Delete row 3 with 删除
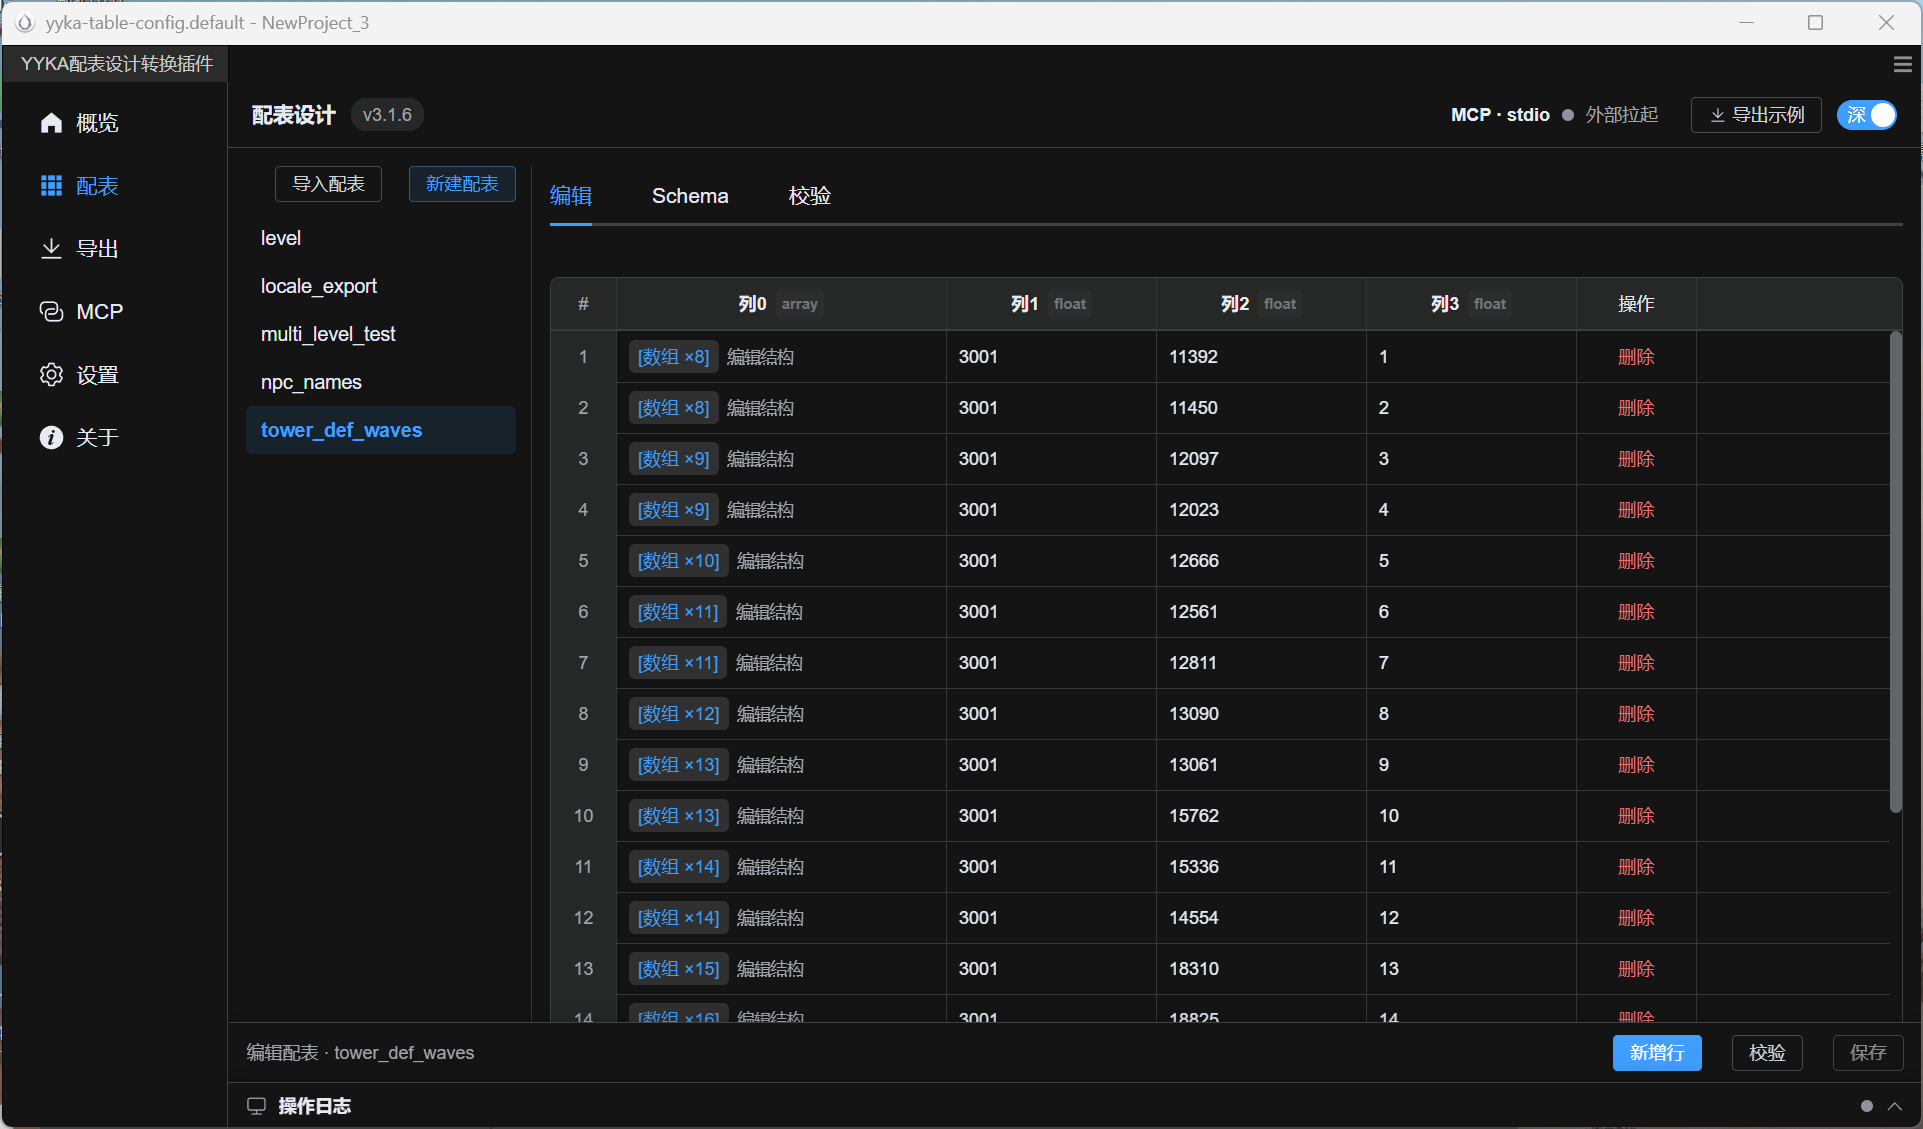1923x1129 pixels. click(x=1636, y=459)
